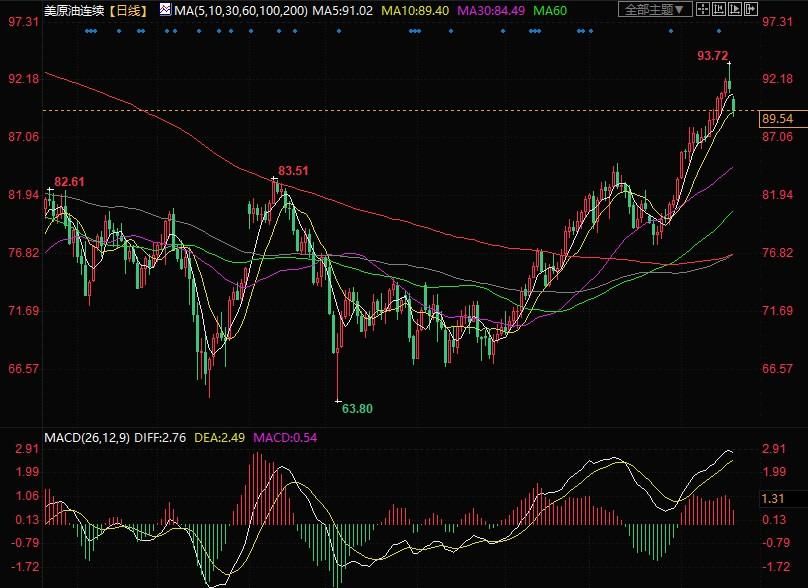Toggle the MA10:89.40 line legend
The width and height of the screenshot is (808, 588).
415,10
